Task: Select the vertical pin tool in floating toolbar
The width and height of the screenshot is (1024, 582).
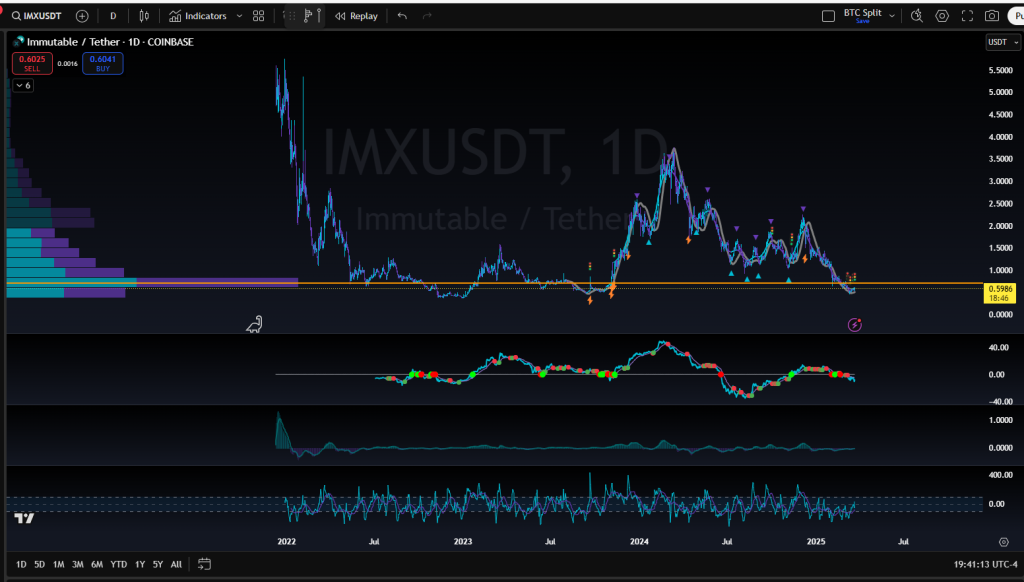Action: point(319,16)
